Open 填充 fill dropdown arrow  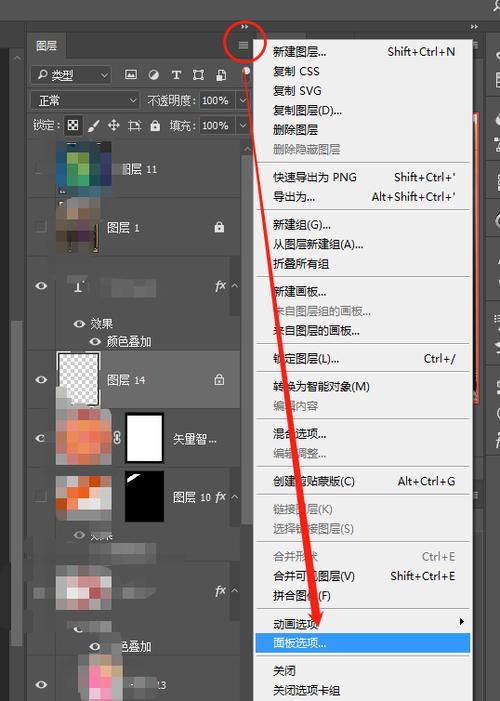(243, 126)
